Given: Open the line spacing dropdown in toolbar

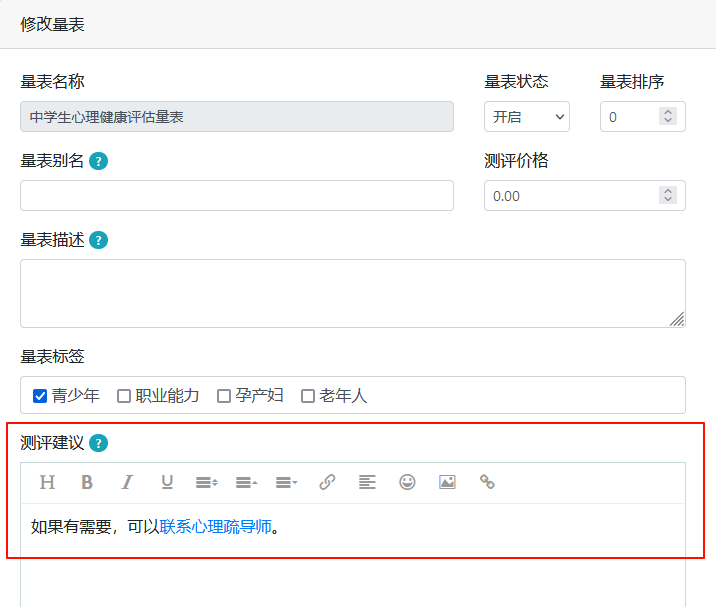Looking at the screenshot, I should (x=207, y=482).
